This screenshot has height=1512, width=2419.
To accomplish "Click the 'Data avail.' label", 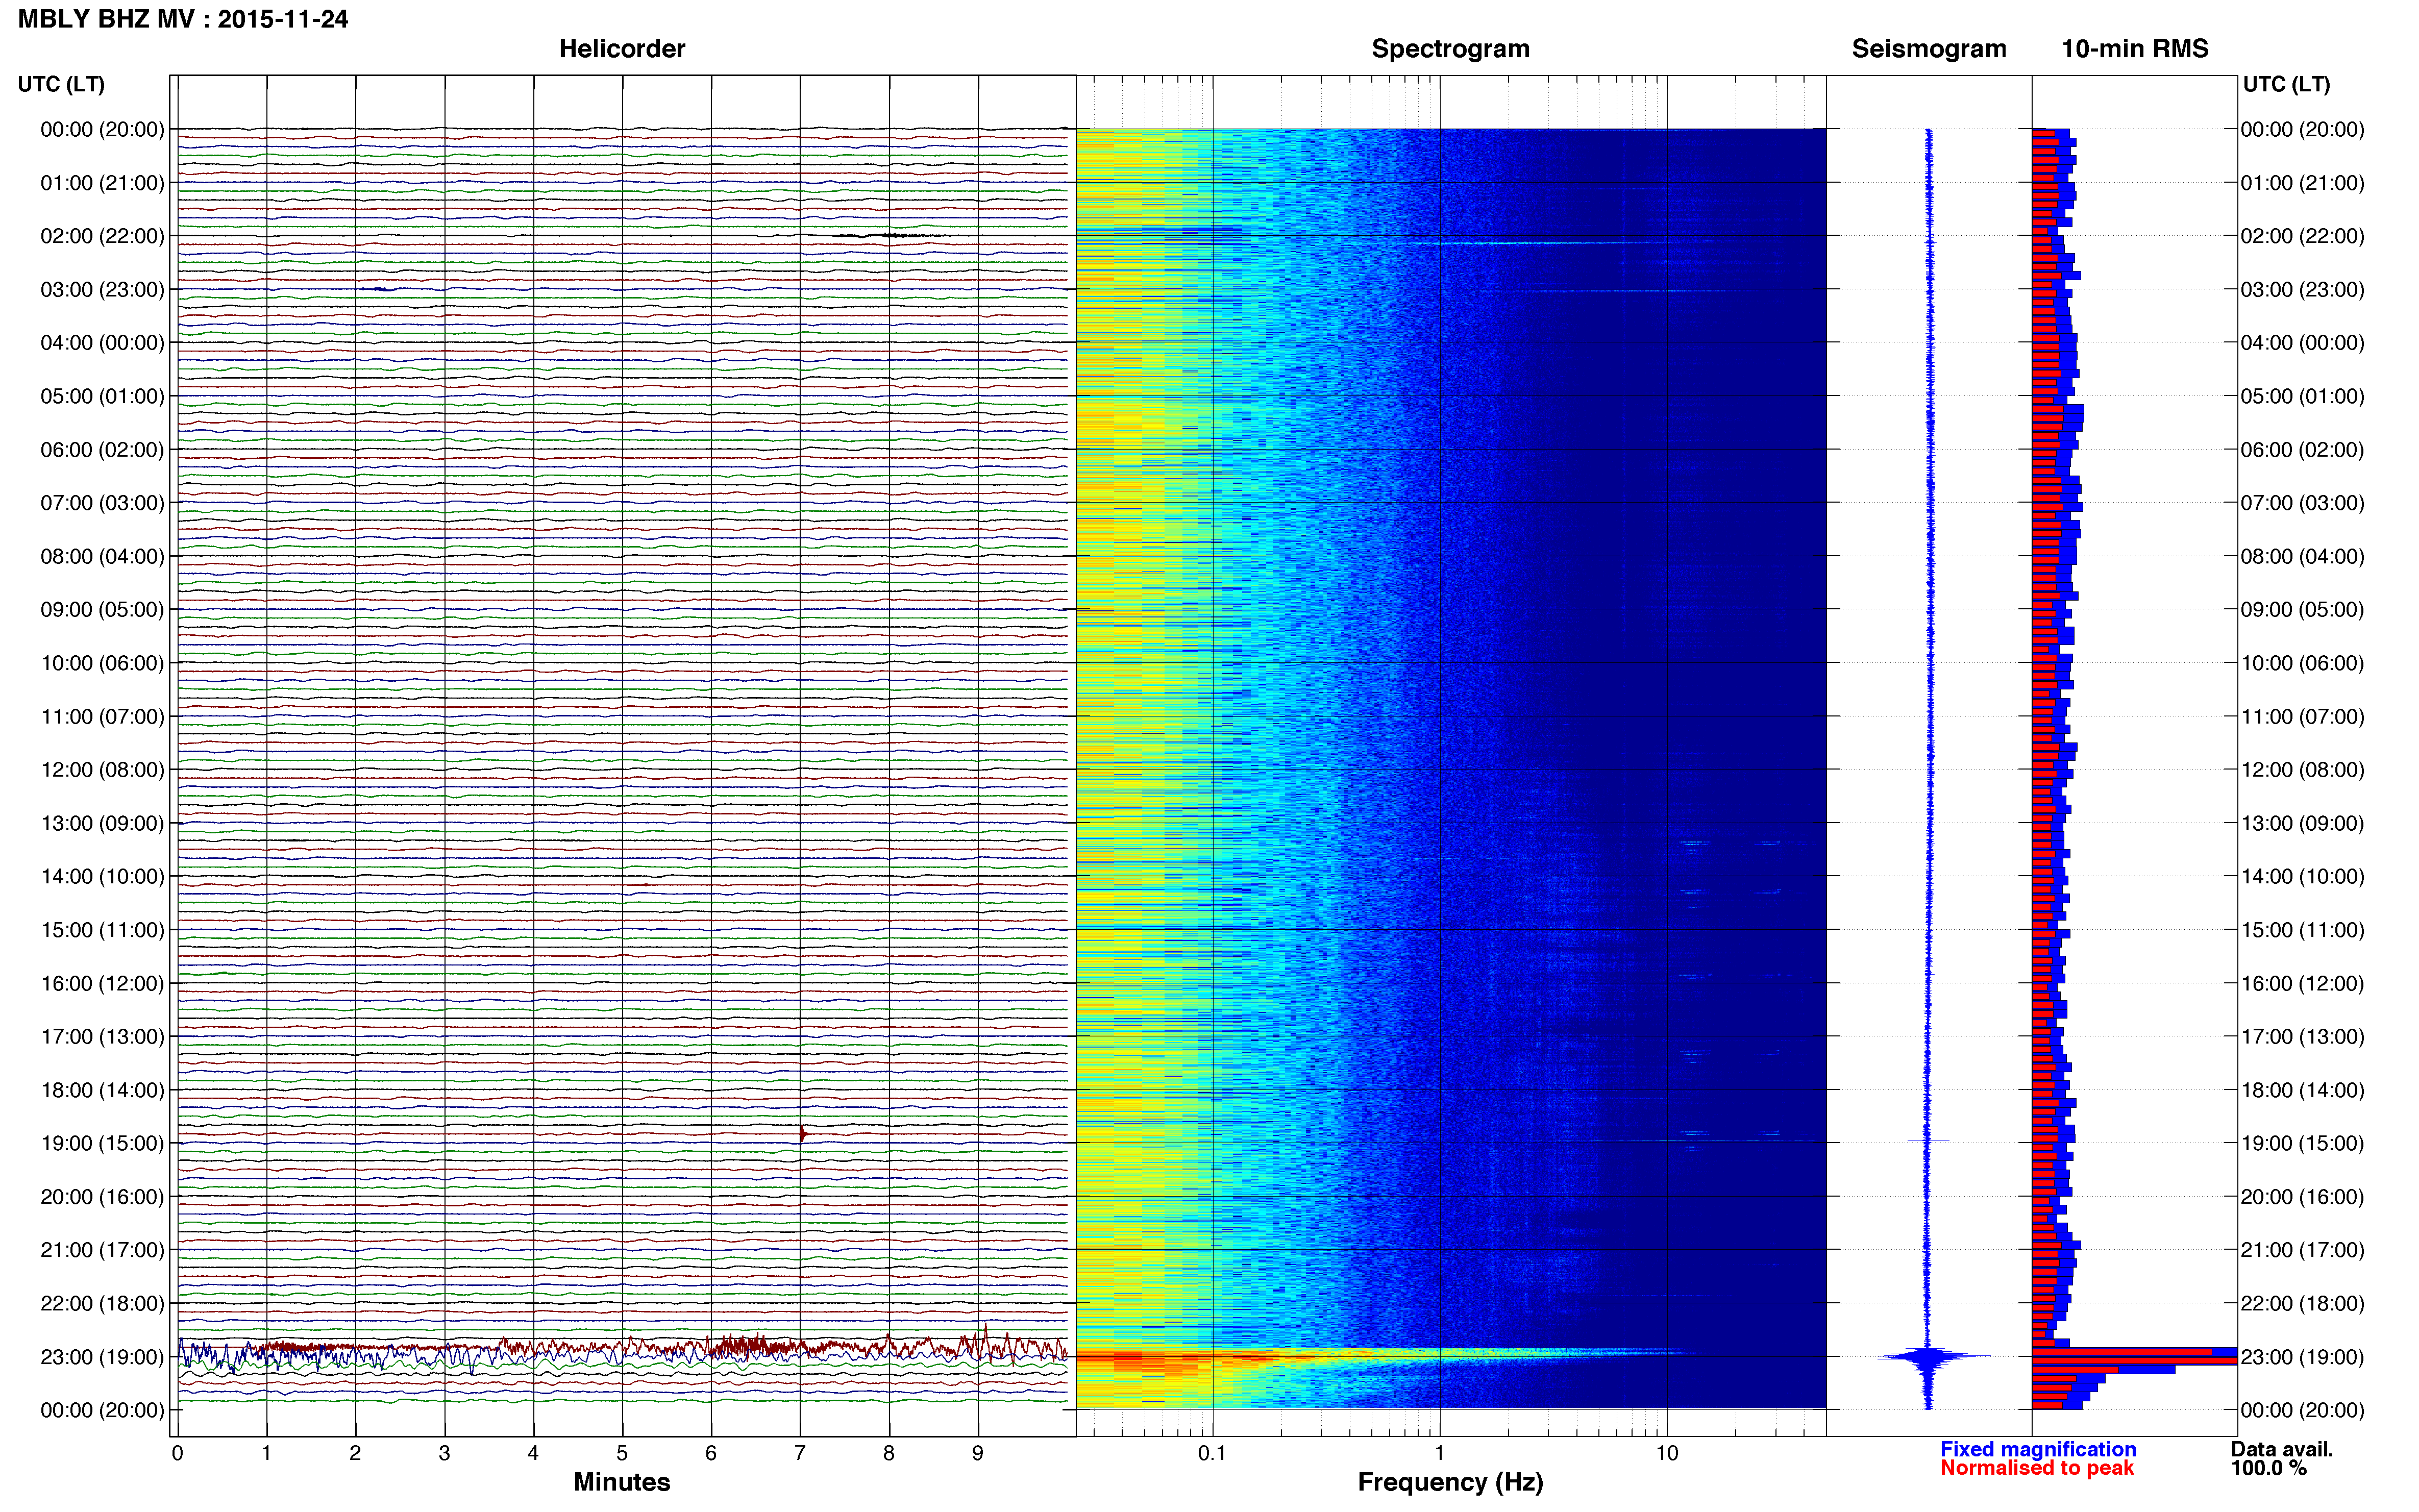I will (2282, 1449).
